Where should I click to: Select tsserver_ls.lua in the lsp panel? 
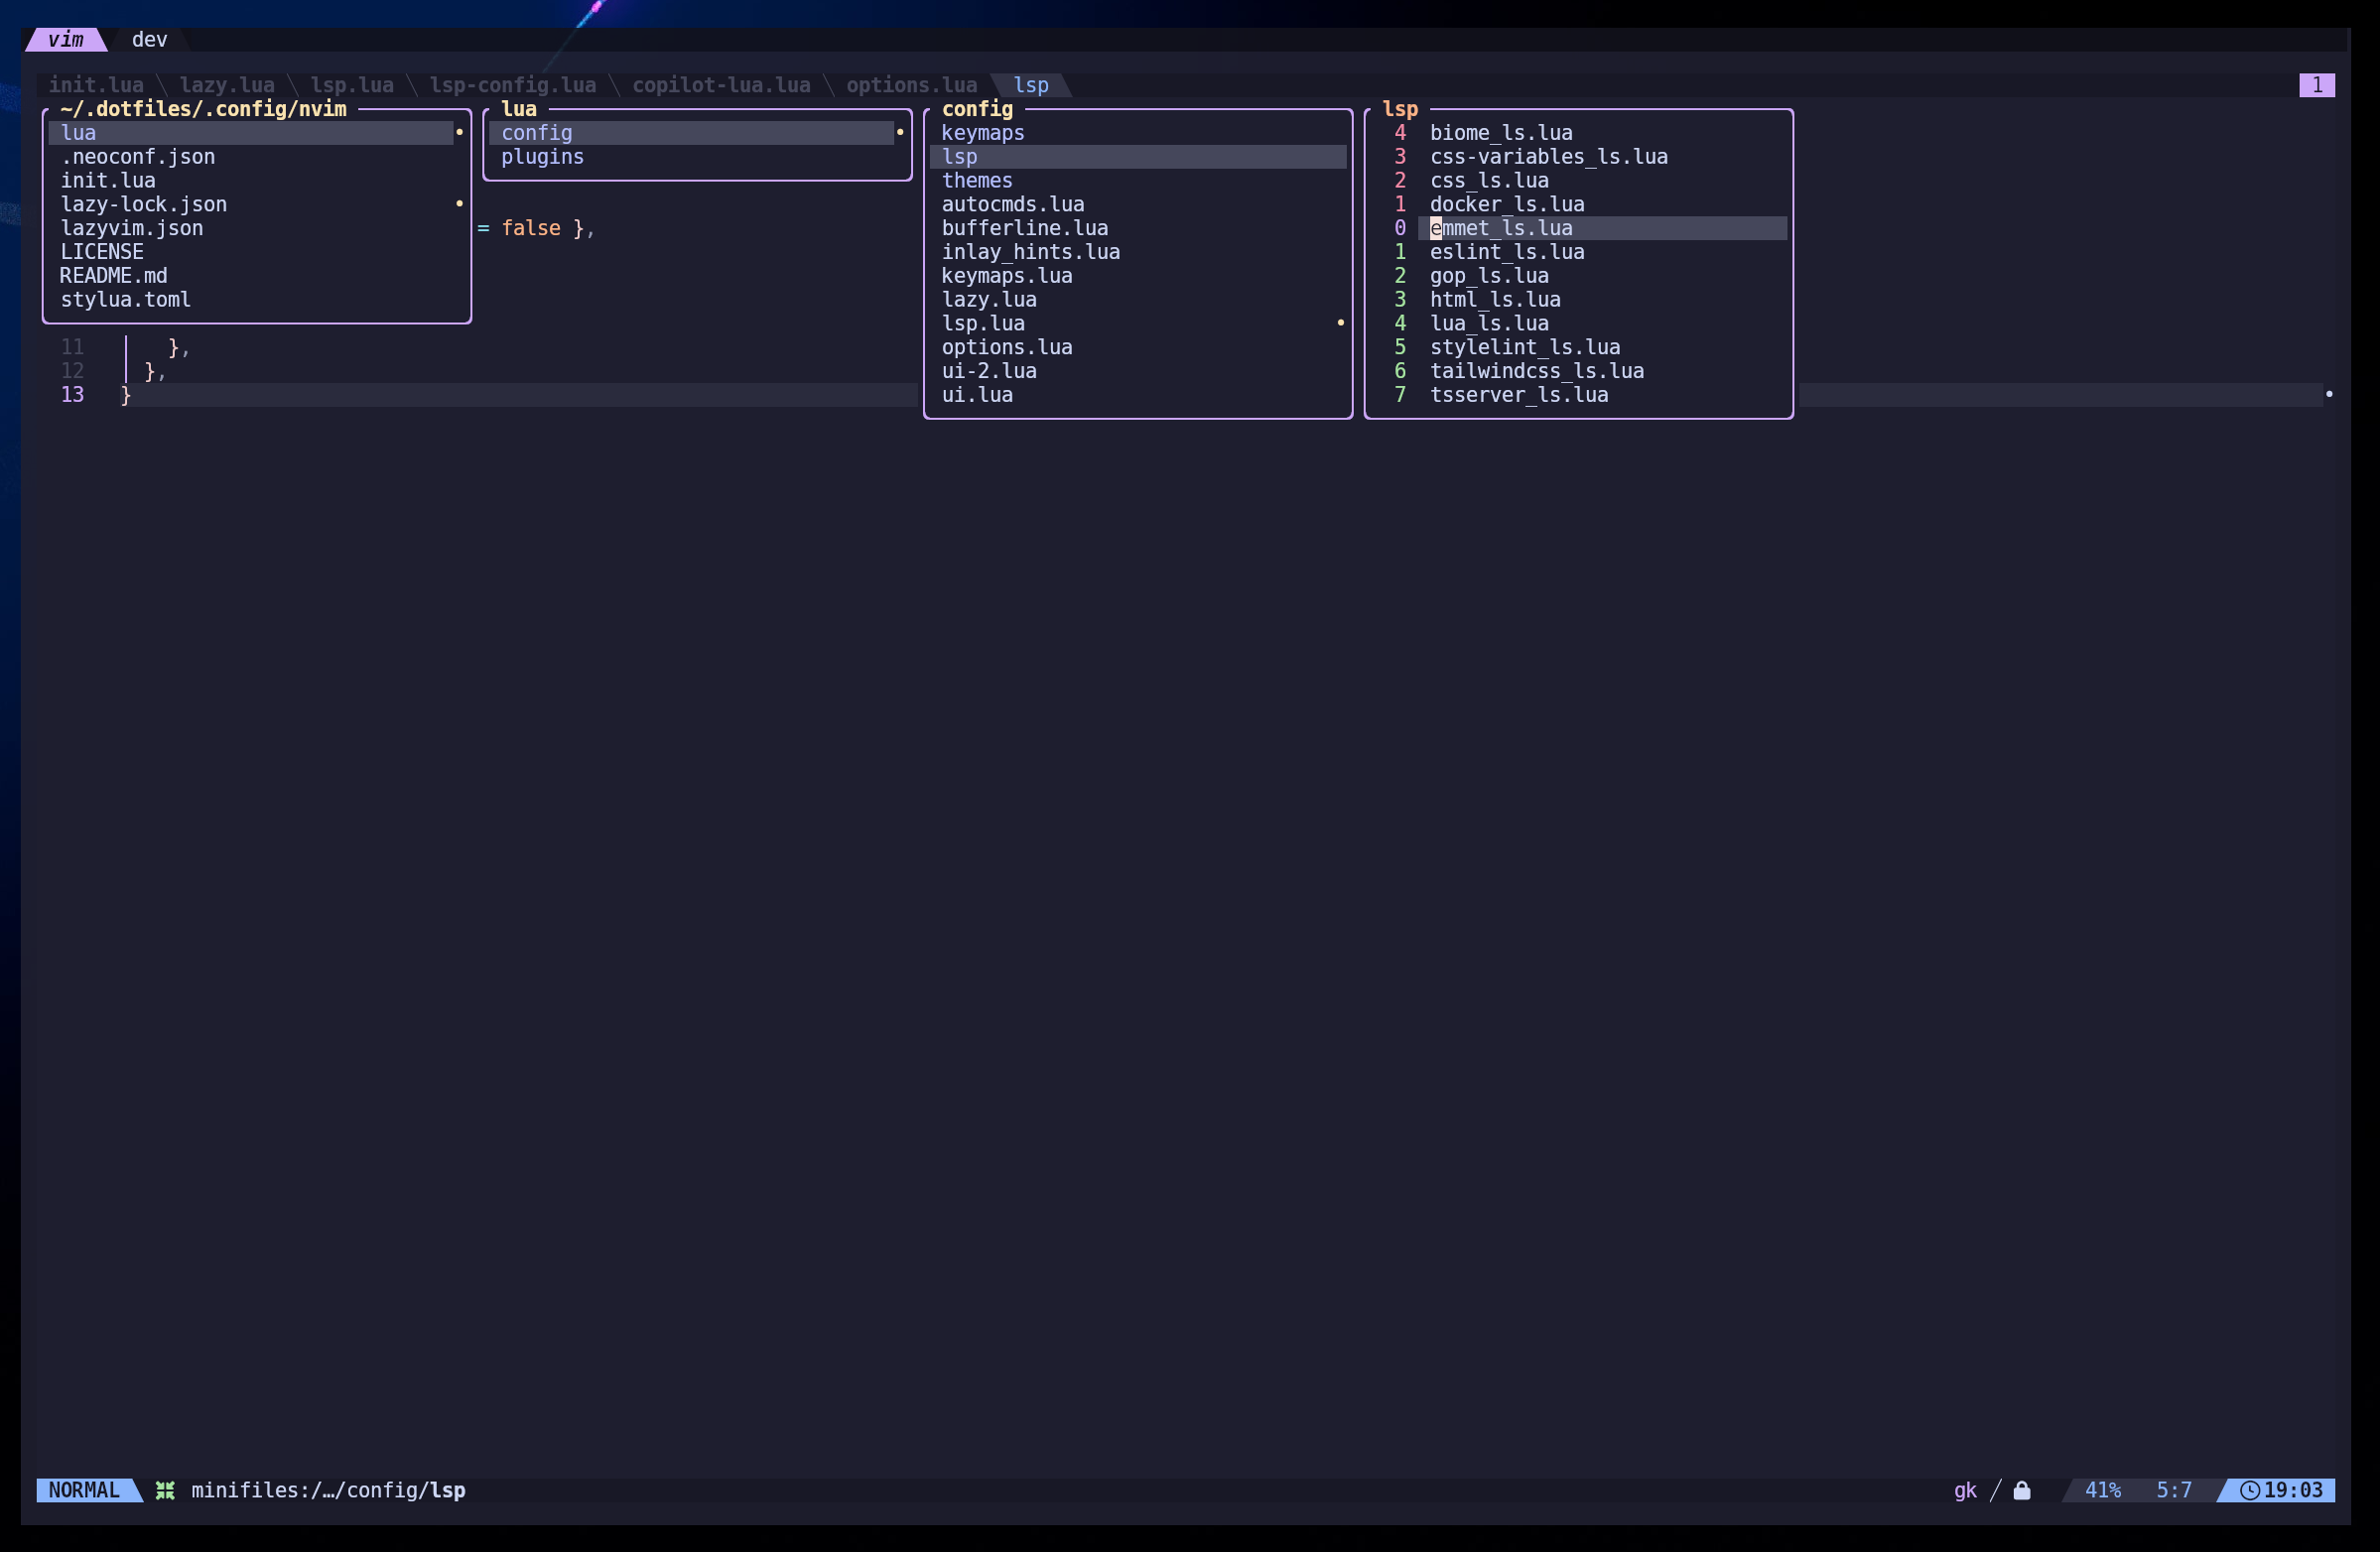(x=1520, y=394)
